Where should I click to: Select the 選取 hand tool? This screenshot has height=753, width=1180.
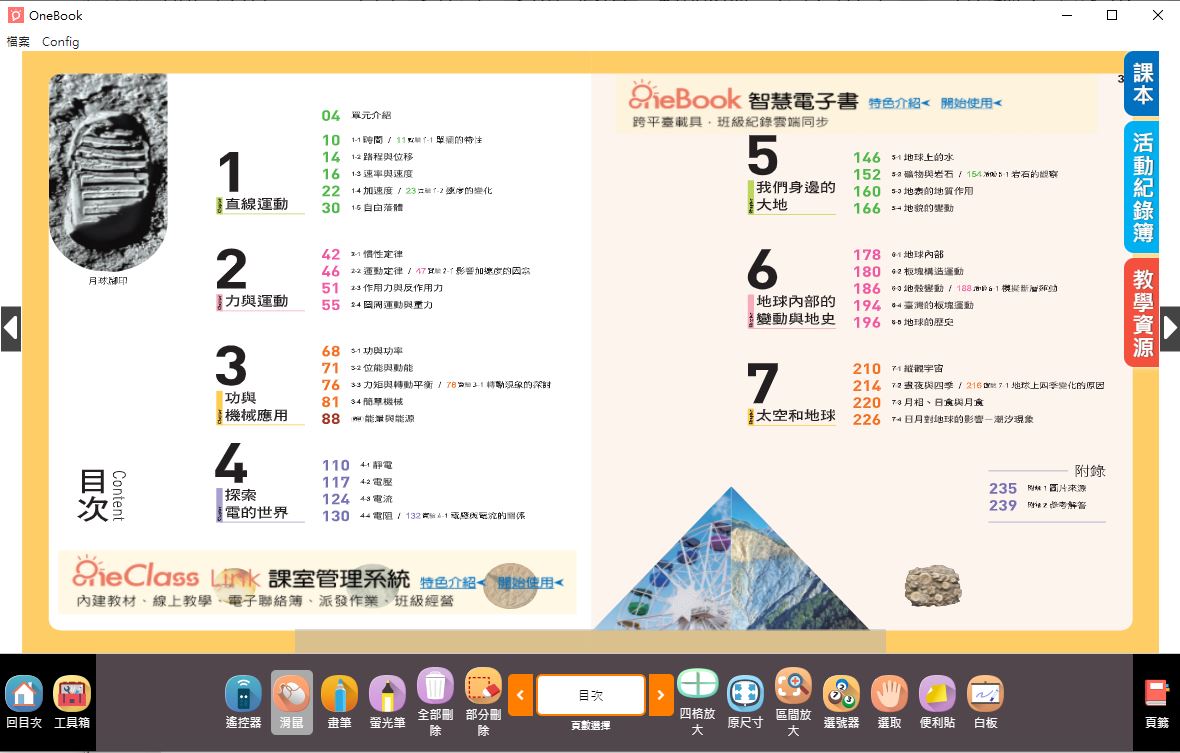click(x=890, y=702)
